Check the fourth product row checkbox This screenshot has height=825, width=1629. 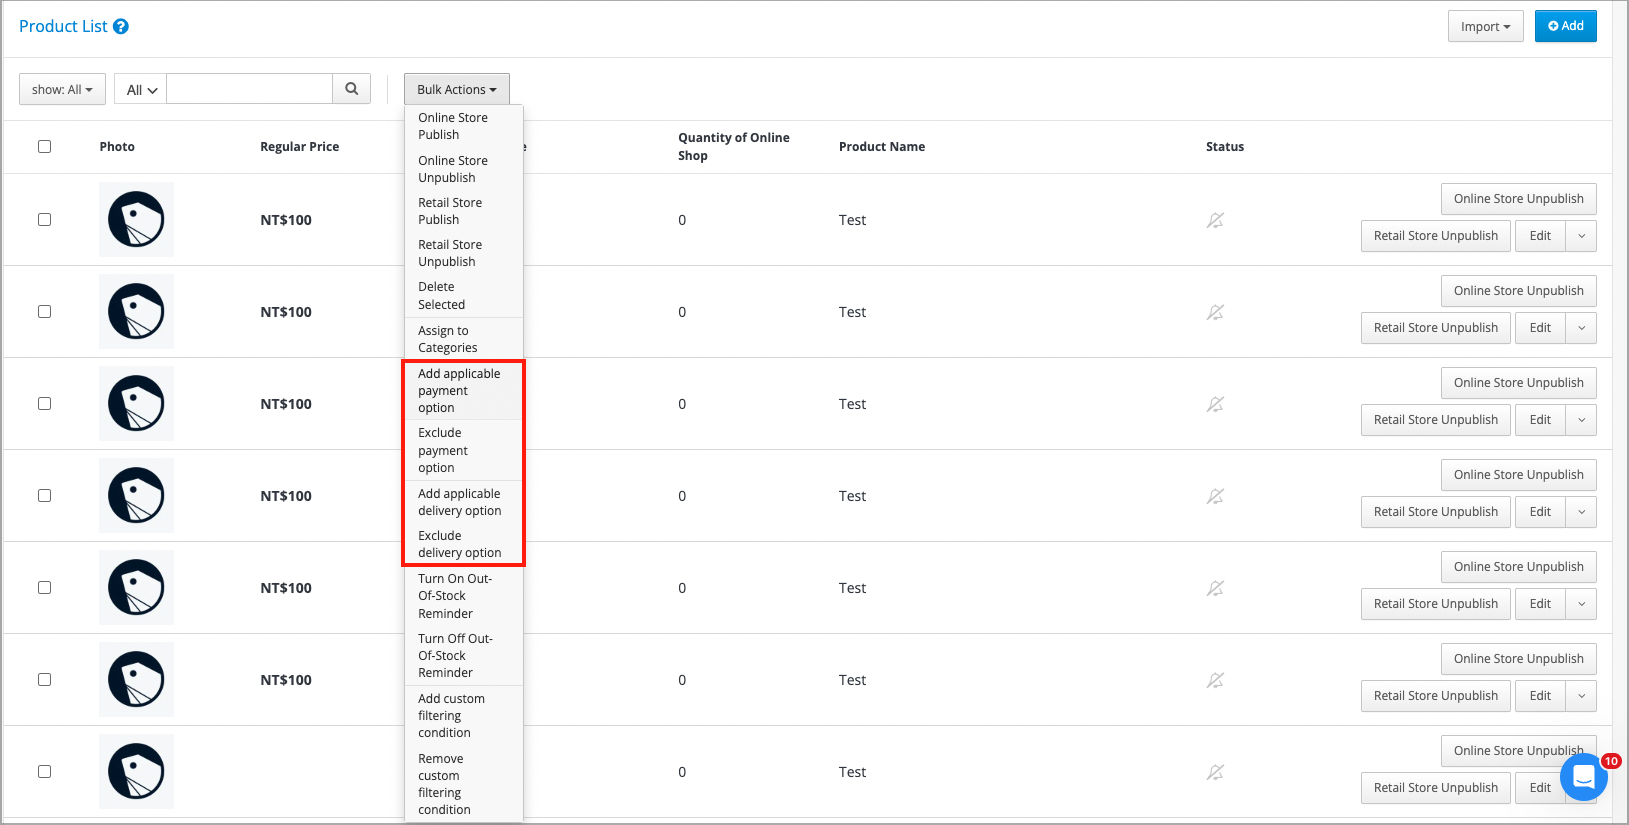[44, 495]
